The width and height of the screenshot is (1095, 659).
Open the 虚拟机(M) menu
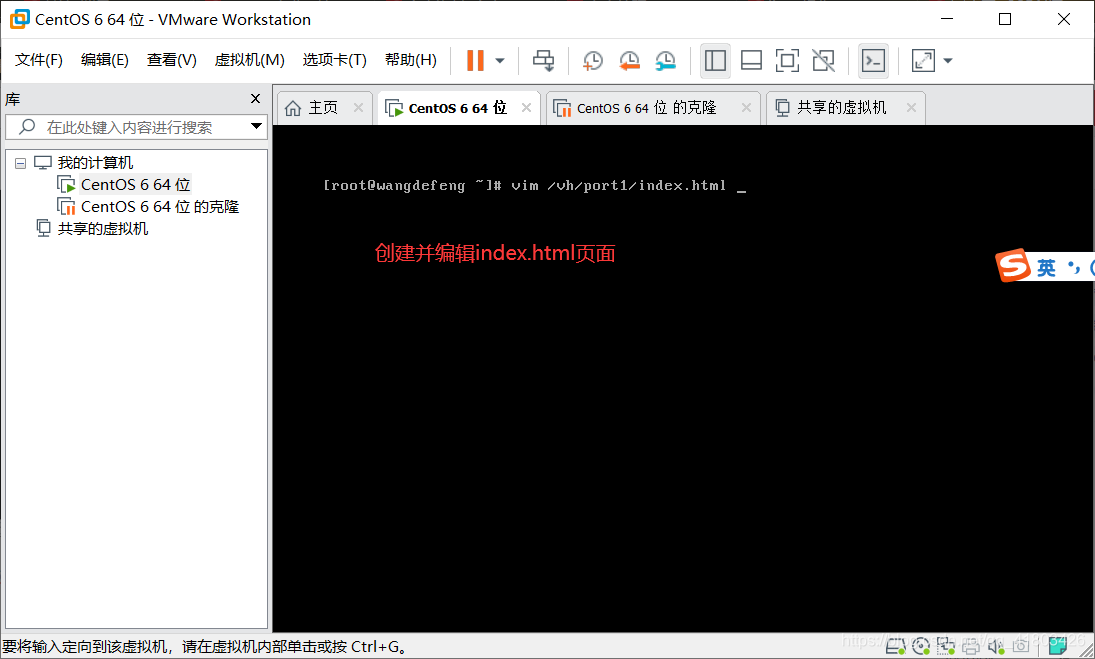click(248, 59)
